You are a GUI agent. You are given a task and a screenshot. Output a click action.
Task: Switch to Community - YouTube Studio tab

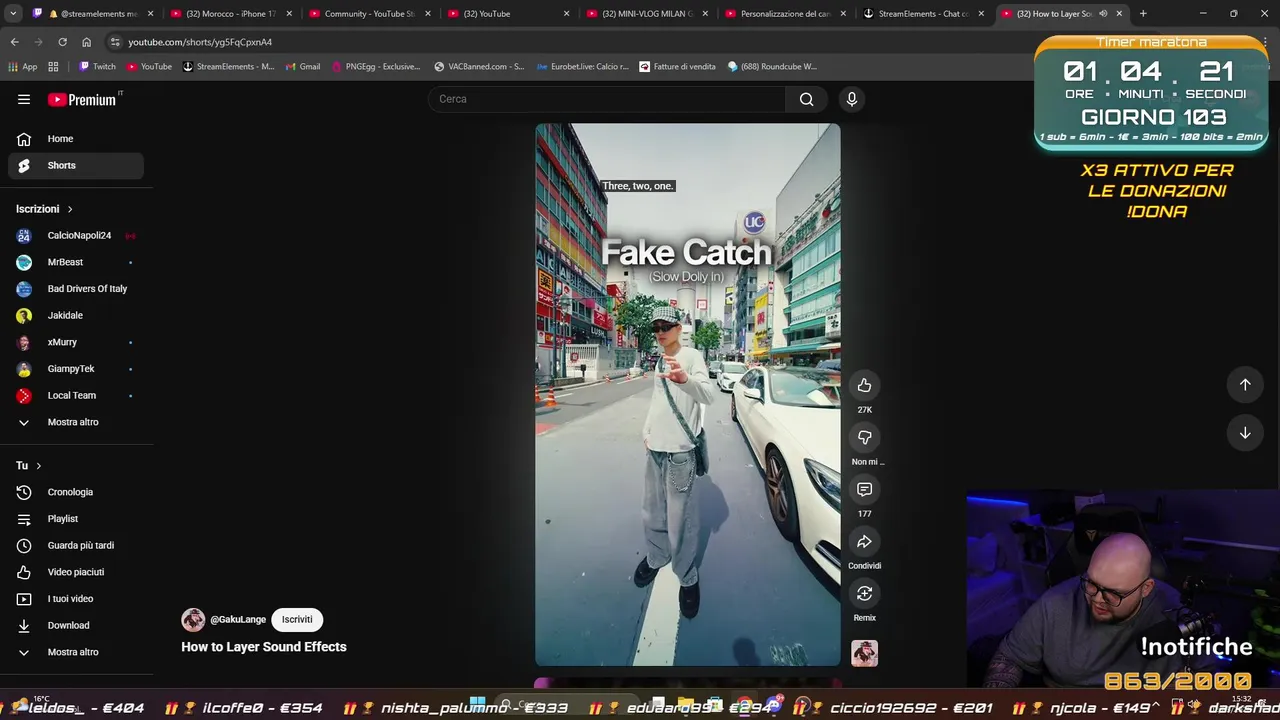[368, 14]
